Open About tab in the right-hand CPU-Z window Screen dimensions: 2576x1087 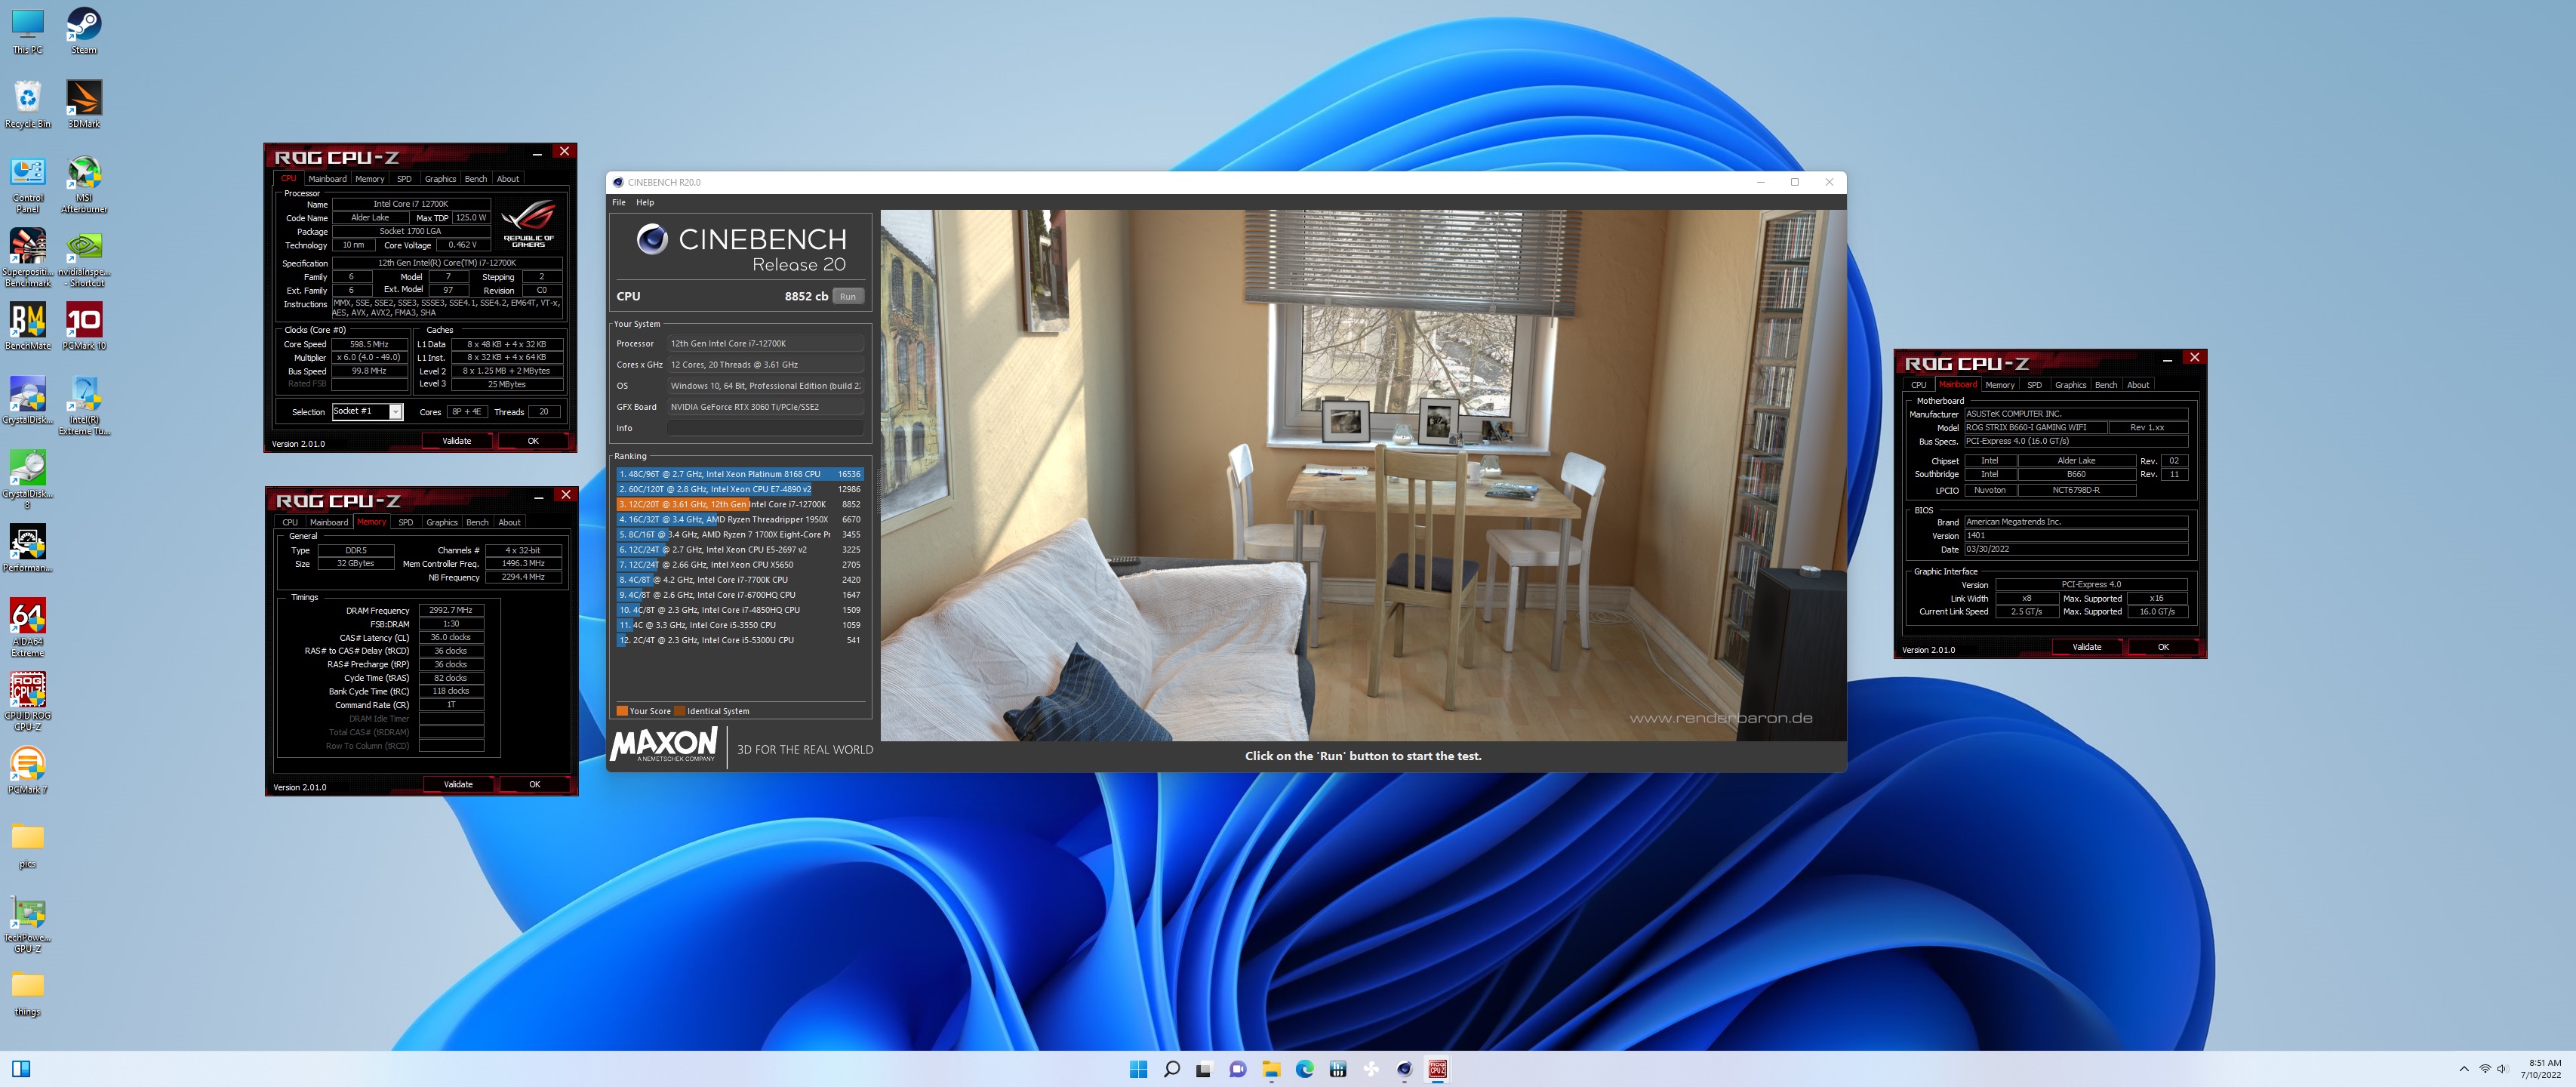tap(2138, 385)
